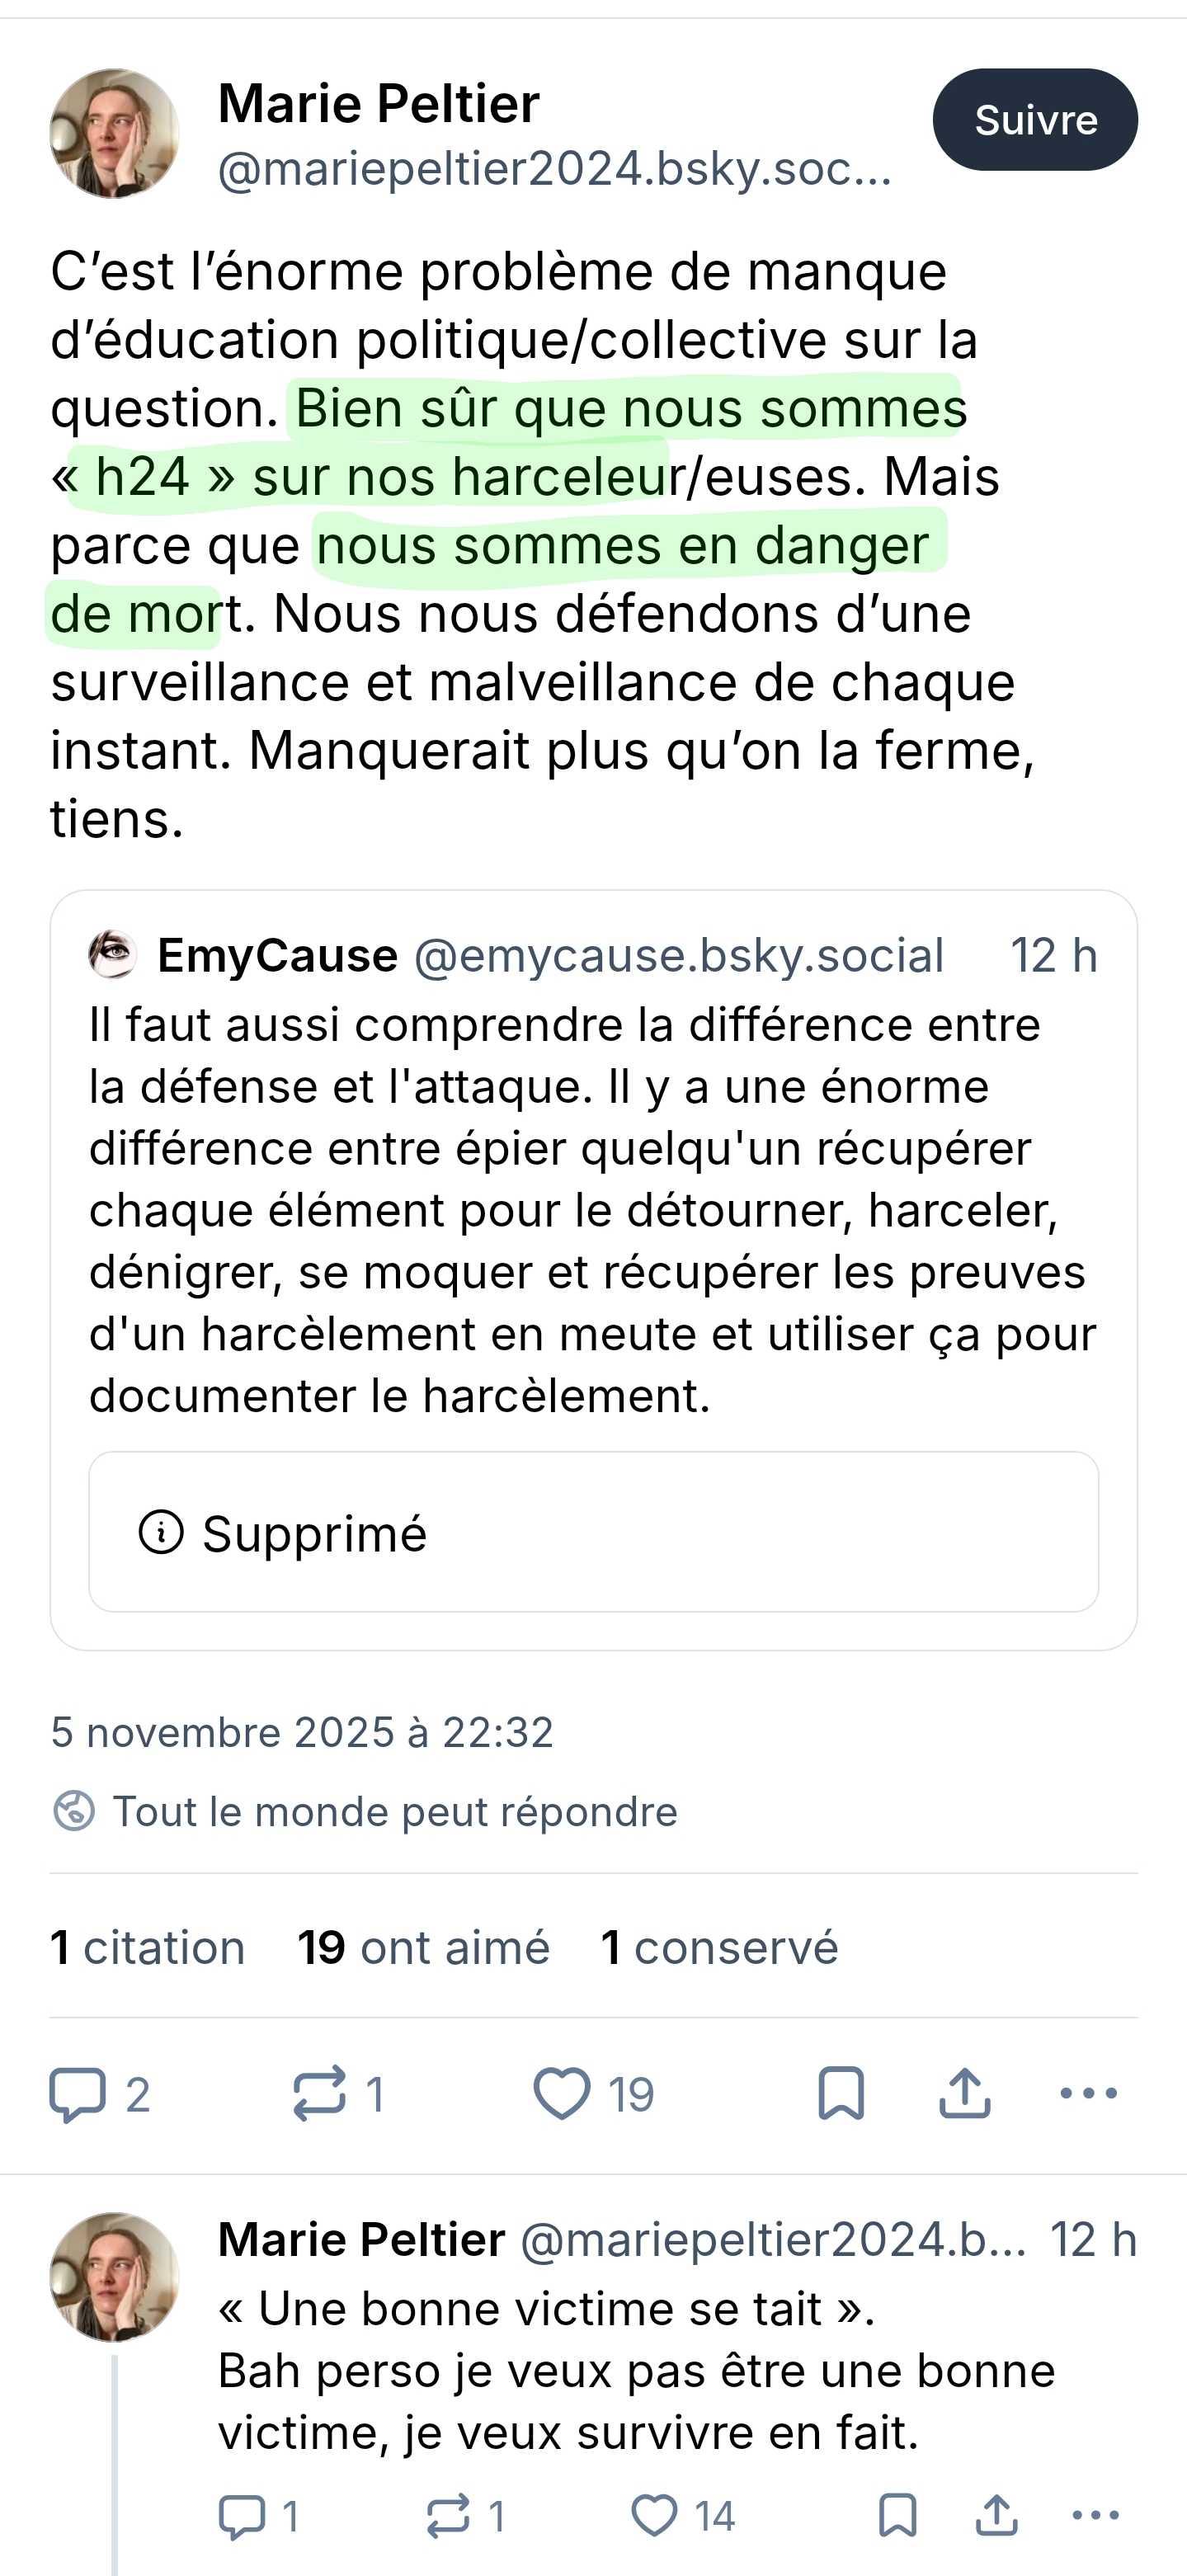Share the 'Une bonne victime' reply
Screen dimensions: 1187x2576
pos(996,2516)
